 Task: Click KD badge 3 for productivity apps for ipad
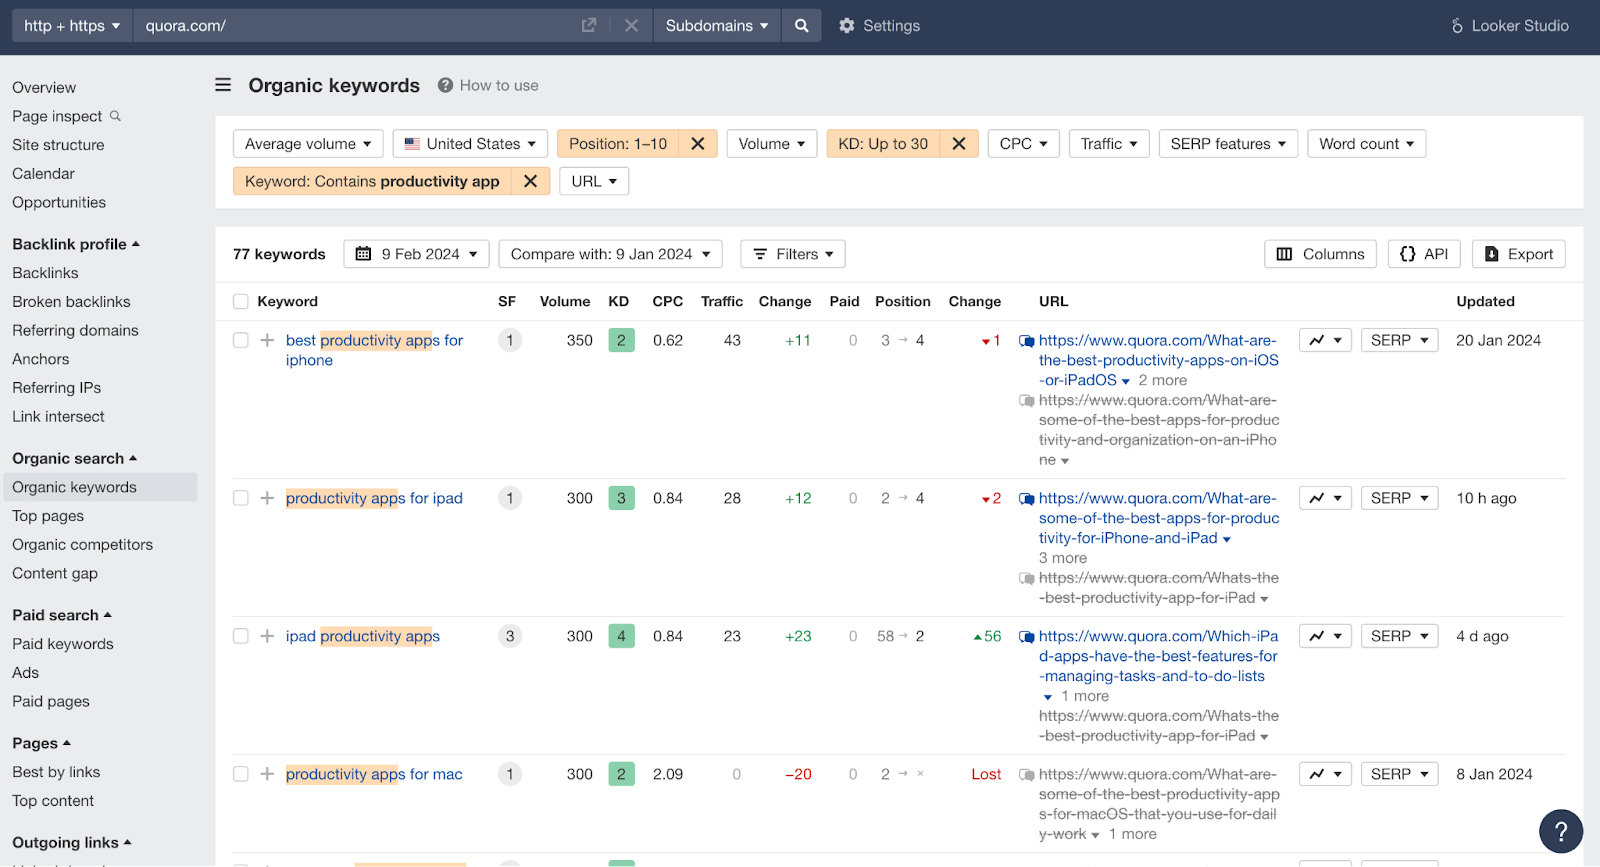click(621, 498)
